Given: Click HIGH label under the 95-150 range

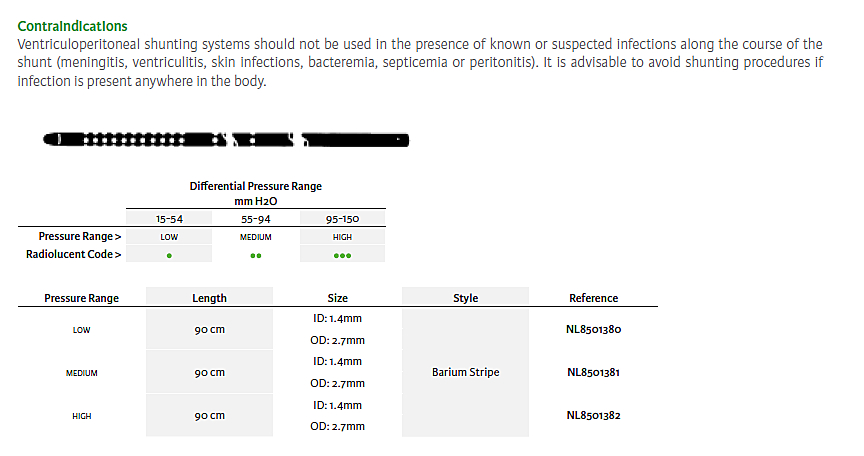Looking at the screenshot, I should [x=342, y=237].
